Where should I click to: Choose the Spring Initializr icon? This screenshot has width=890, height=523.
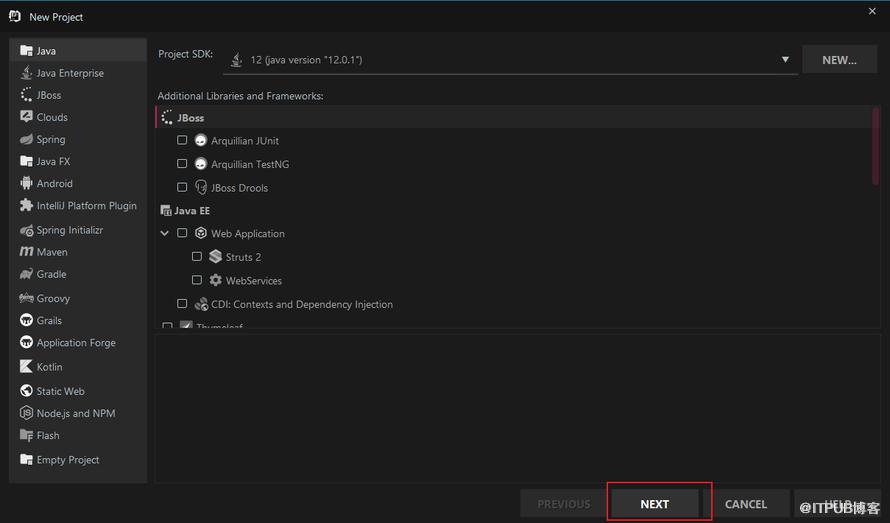tap(26, 230)
